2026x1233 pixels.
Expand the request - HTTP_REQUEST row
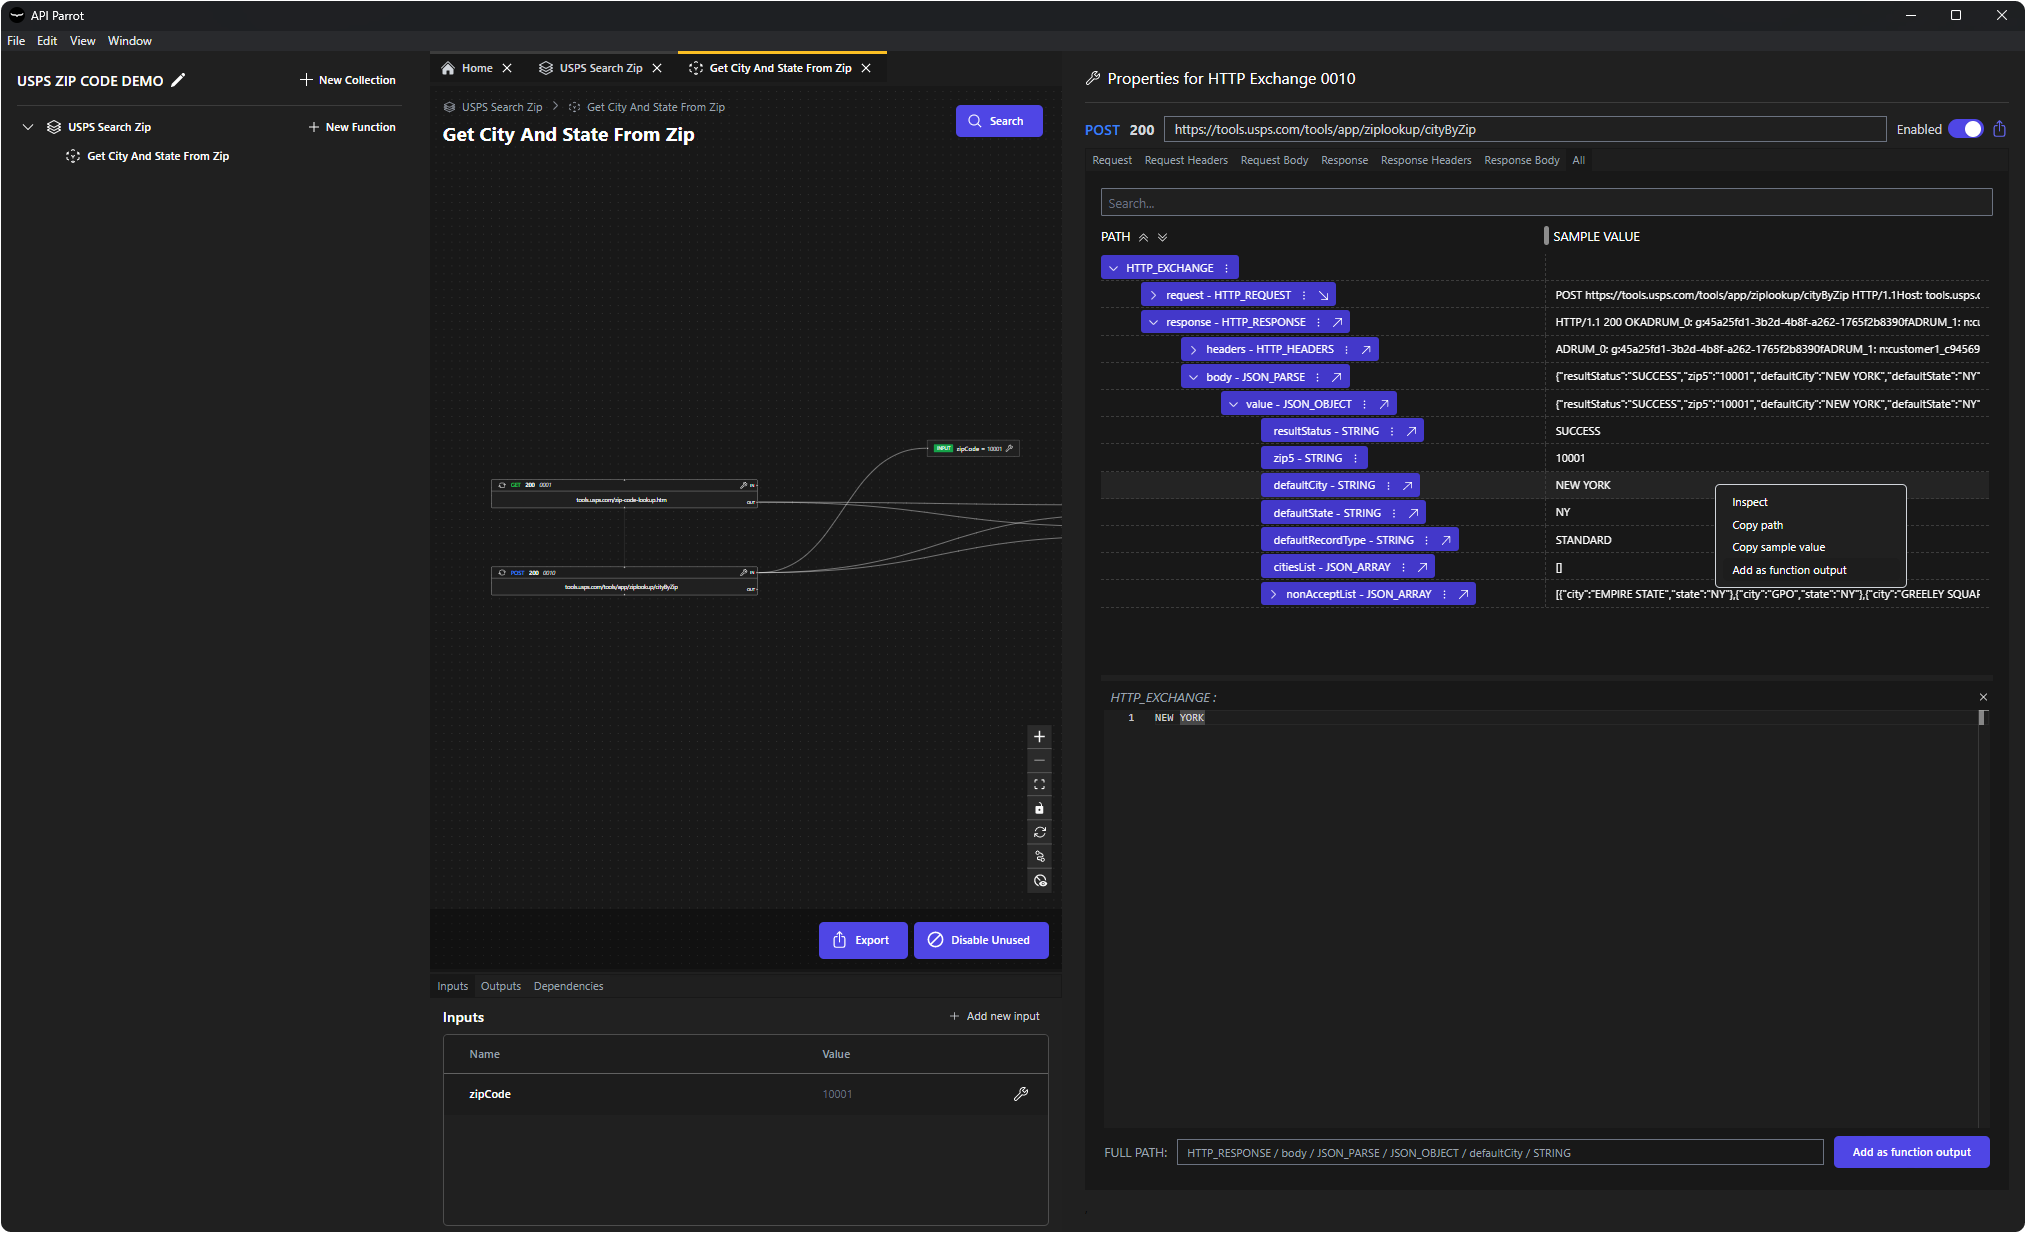1153,294
